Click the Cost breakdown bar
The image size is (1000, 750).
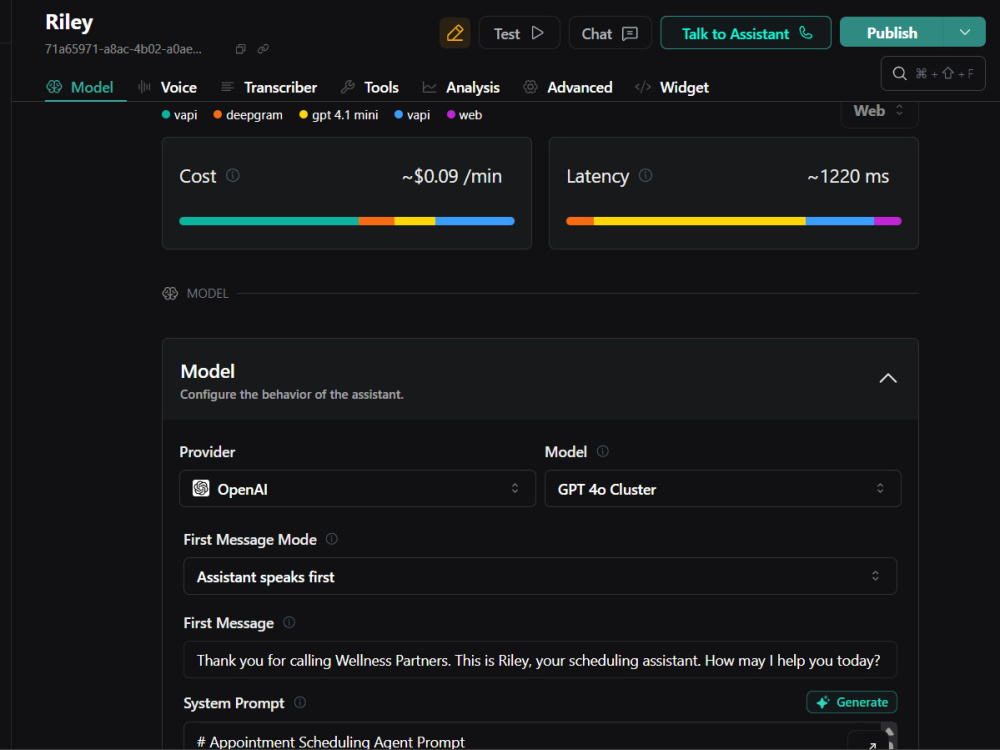point(347,221)
